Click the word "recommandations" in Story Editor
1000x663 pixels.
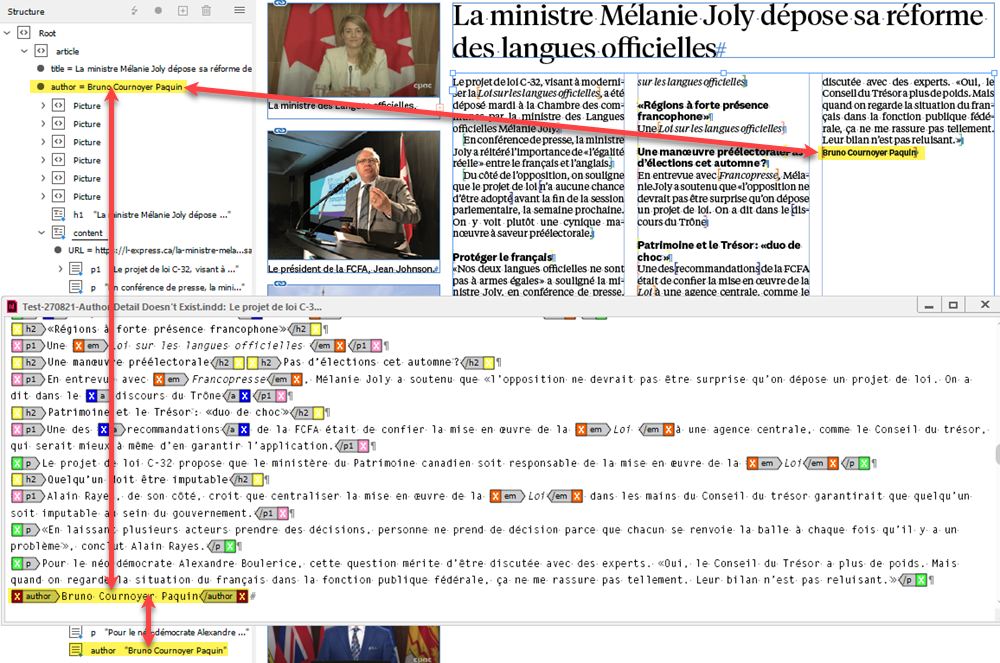point(173,429)
